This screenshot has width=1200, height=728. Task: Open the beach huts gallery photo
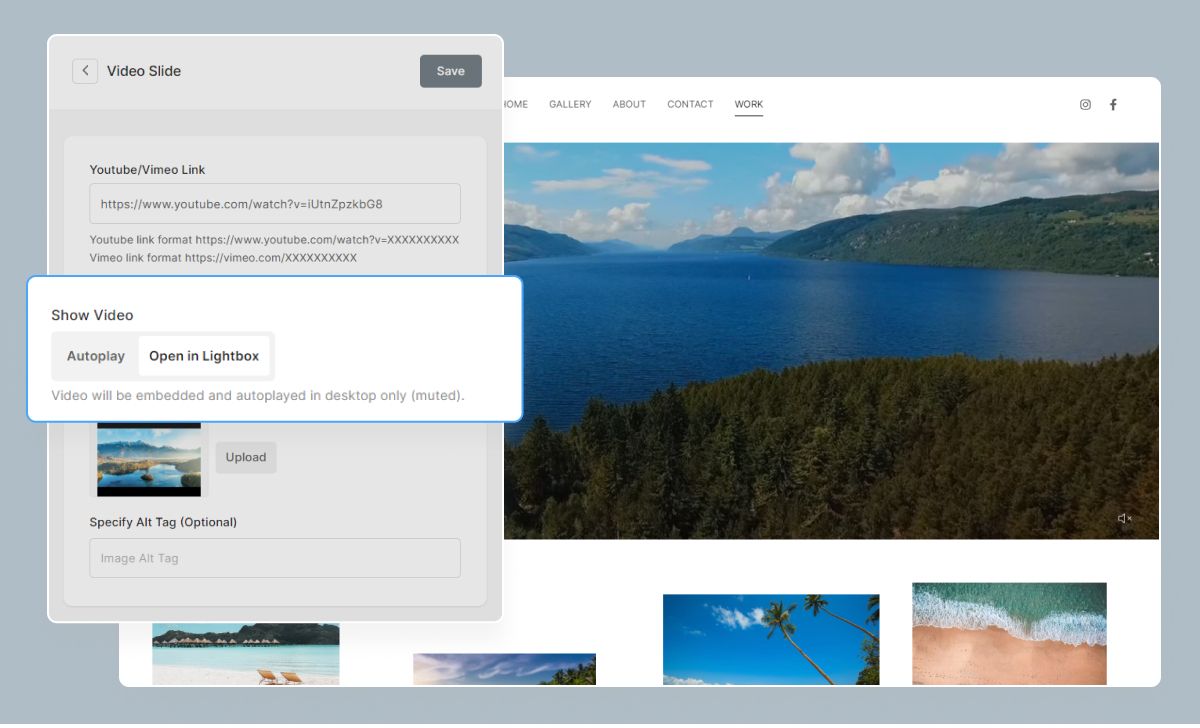coord(245,654)
